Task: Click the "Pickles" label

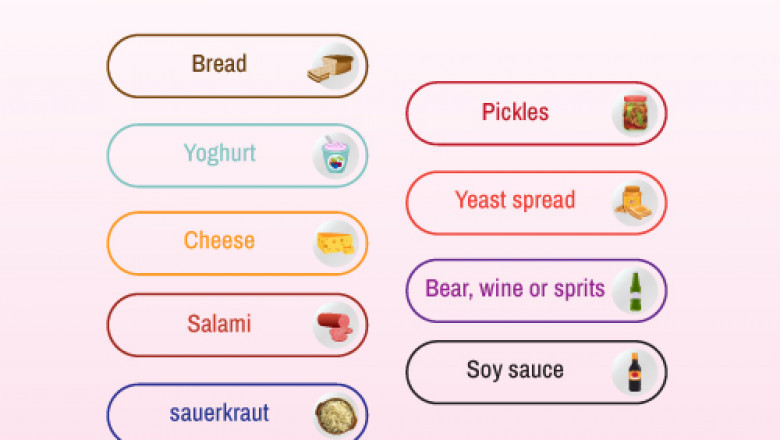Action: (515, 112)
